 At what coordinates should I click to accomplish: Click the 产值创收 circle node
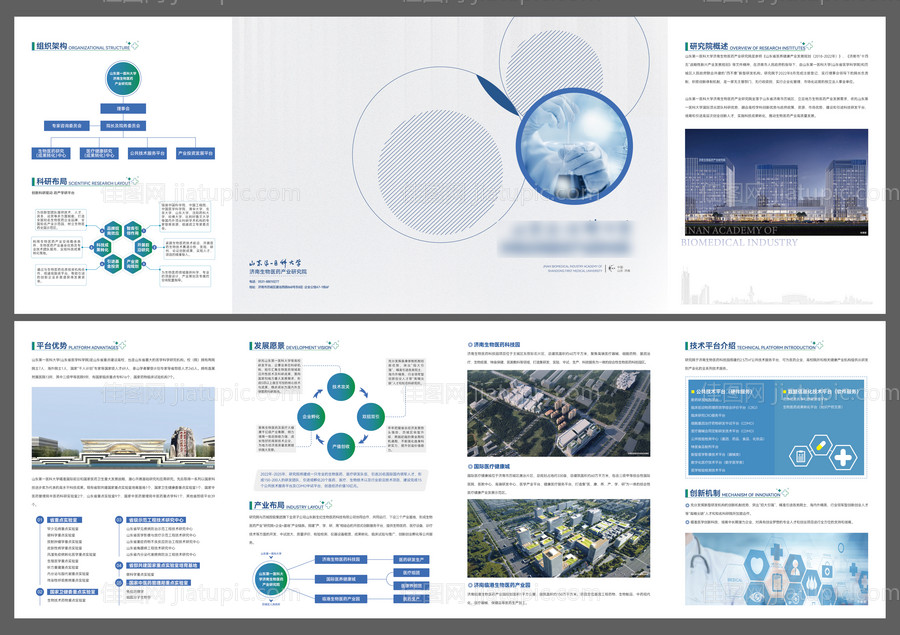tap(340, 445)
